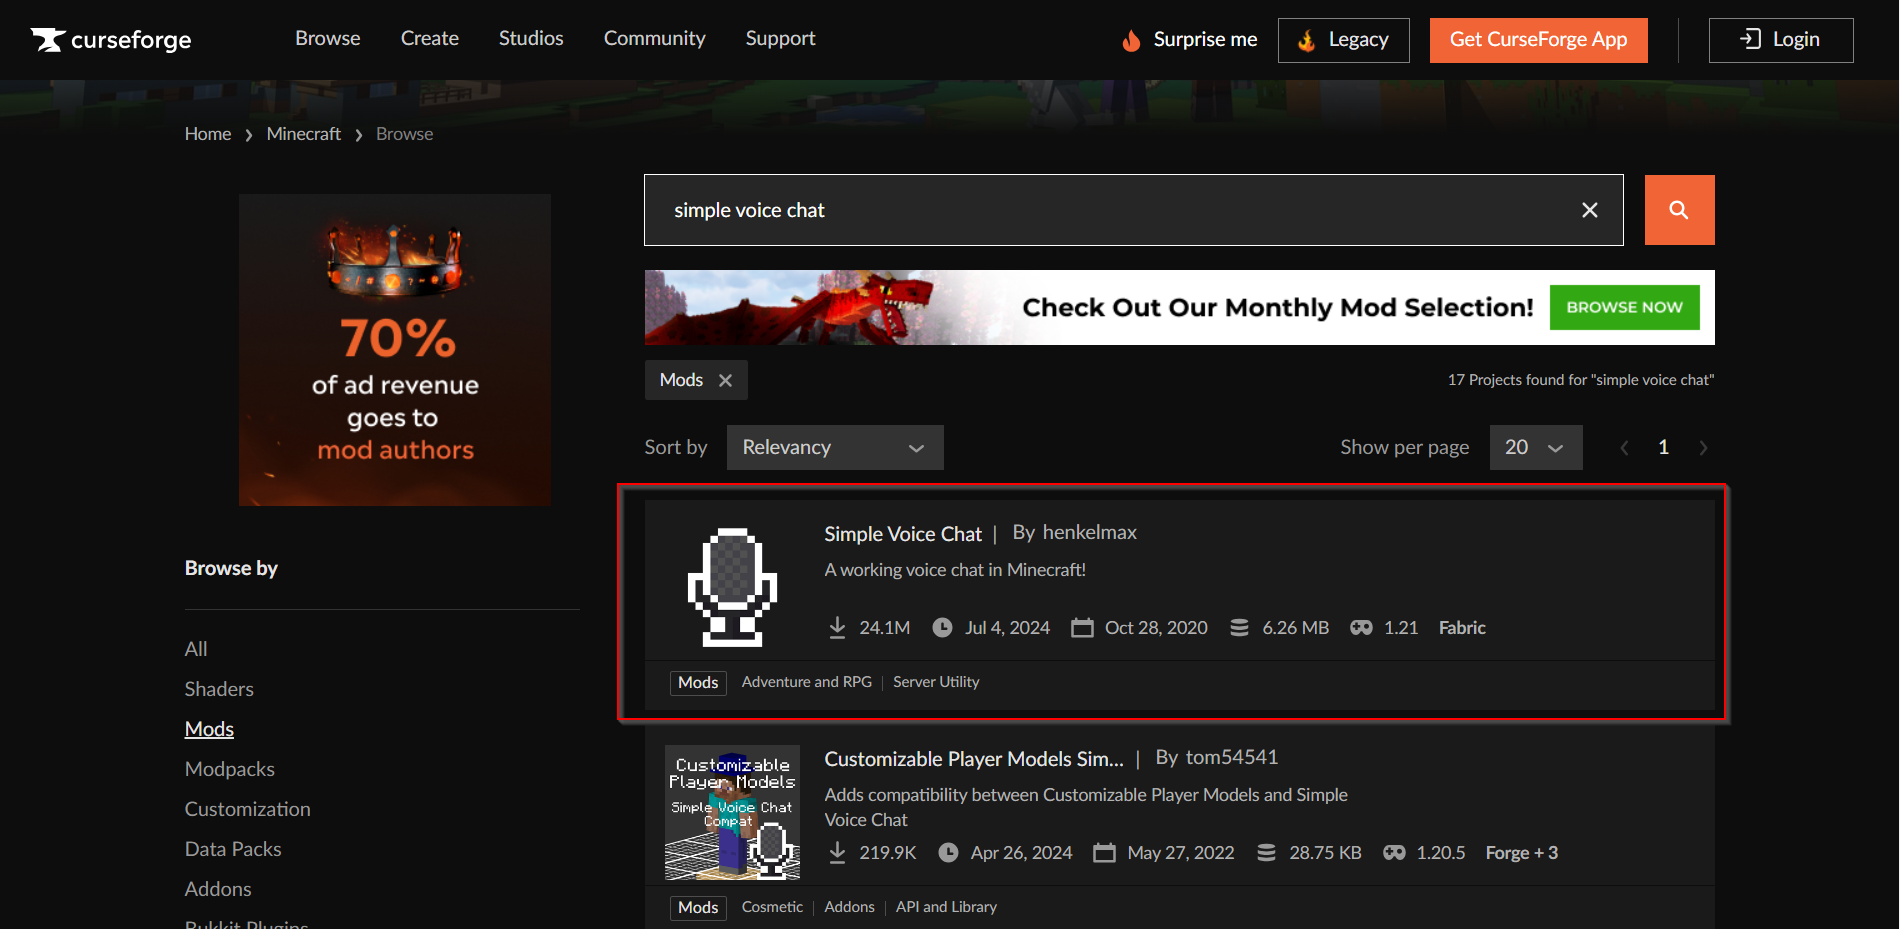Open author henkelmax profile

pyautogui.click(x=1090, y=533)
